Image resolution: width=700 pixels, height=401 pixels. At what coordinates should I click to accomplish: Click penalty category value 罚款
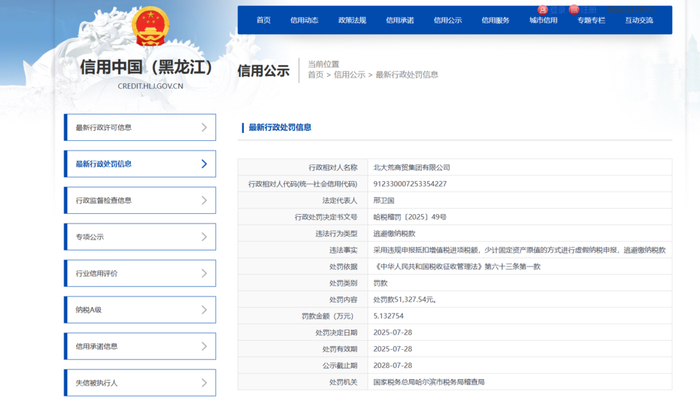click(380, 283)
